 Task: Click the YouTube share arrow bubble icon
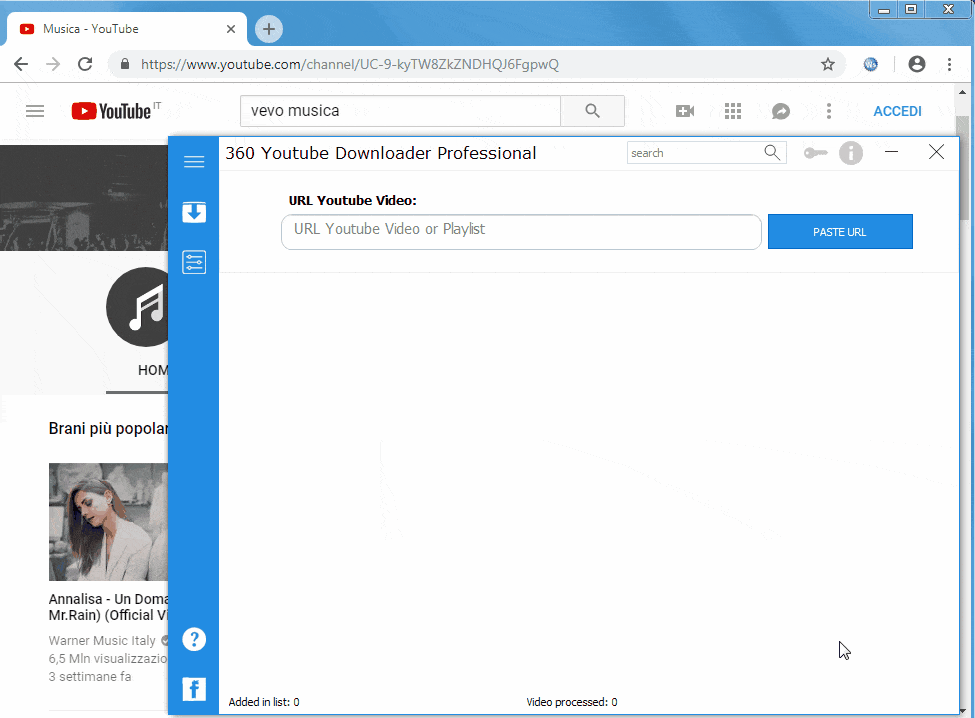(x=781, y=111)
